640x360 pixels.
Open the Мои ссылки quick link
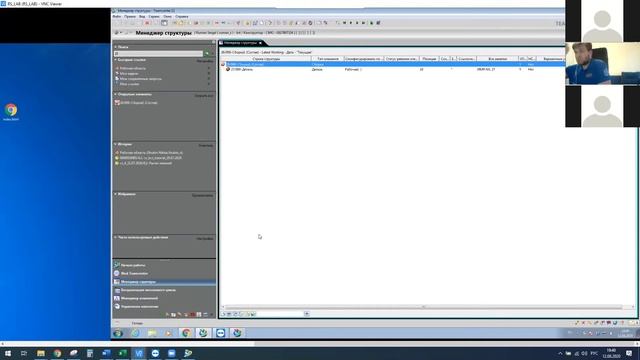(129, 84)
